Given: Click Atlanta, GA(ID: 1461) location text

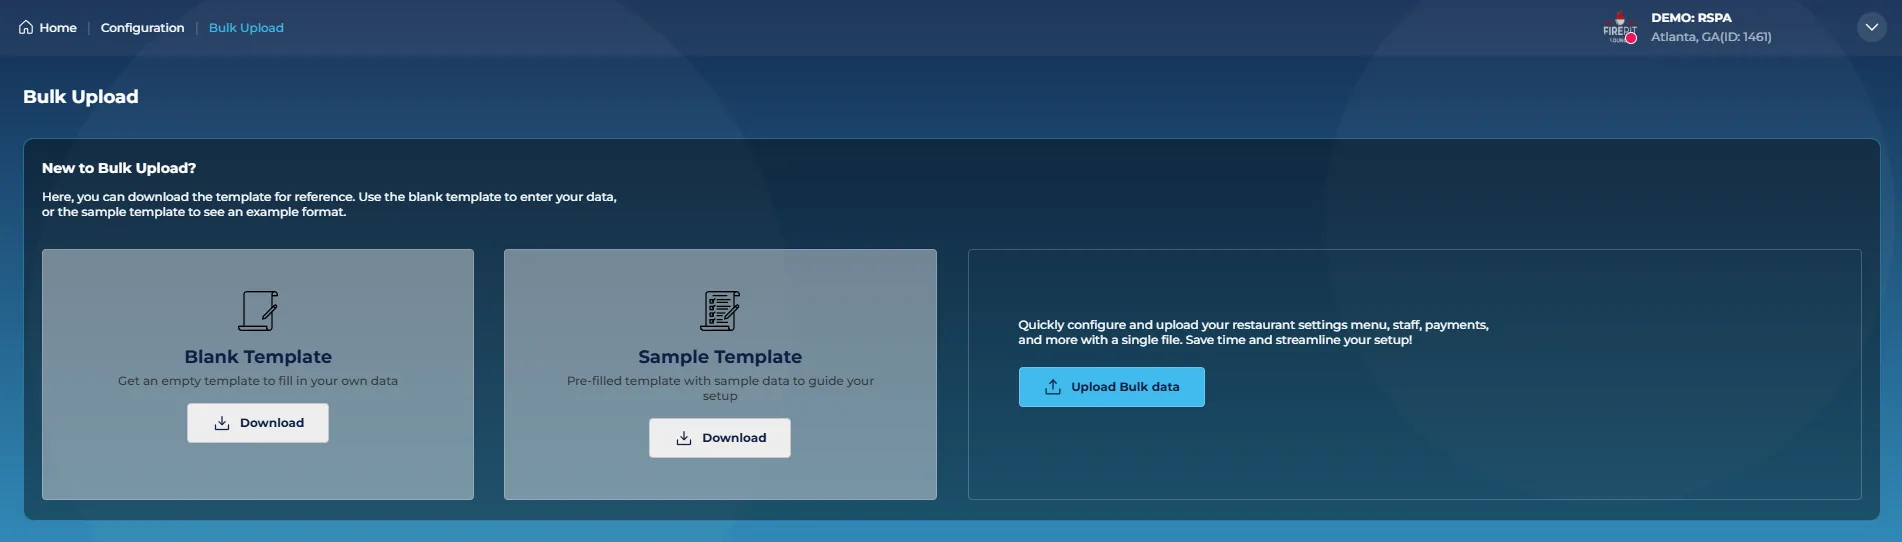Looking at the screenshot, I should point(1711,37).
